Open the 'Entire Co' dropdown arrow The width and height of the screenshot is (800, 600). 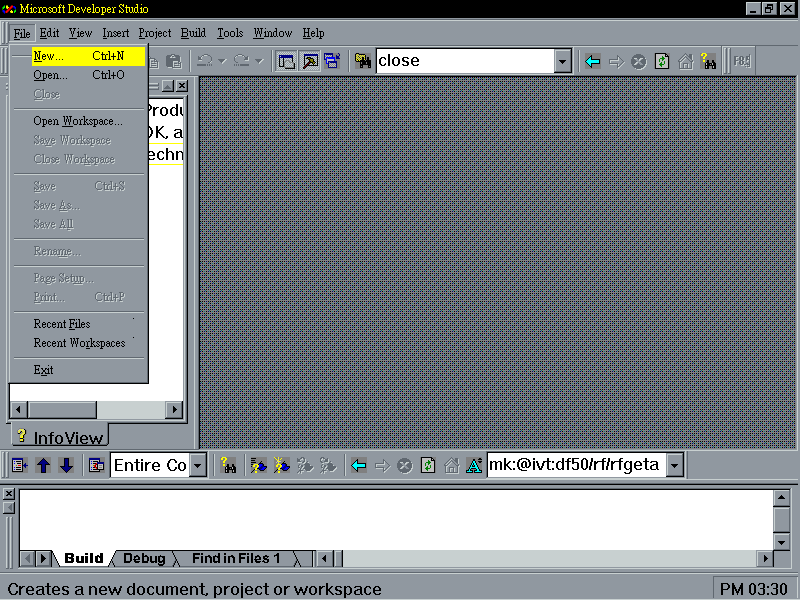198,465
